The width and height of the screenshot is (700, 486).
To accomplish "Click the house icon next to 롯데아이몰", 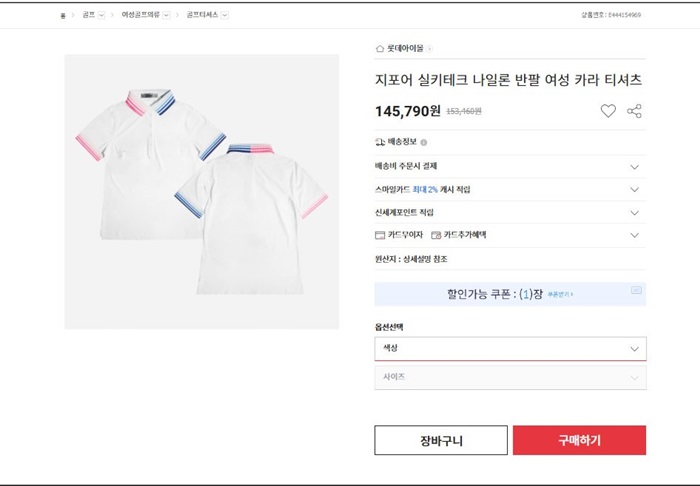I will point(380,48).
